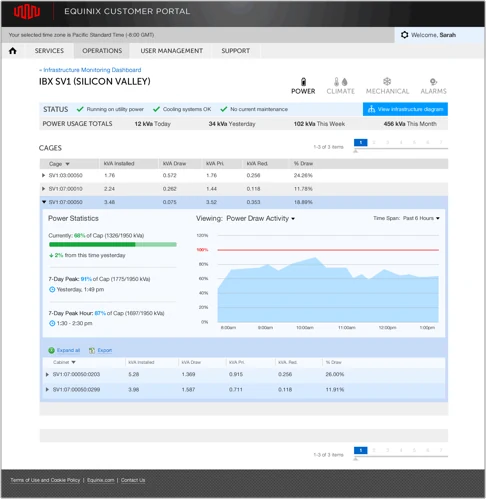The width and height of the screenshot is (486, 499).
Task: Click the 26.00% cabinet draw value
Action: click(335, 374)
